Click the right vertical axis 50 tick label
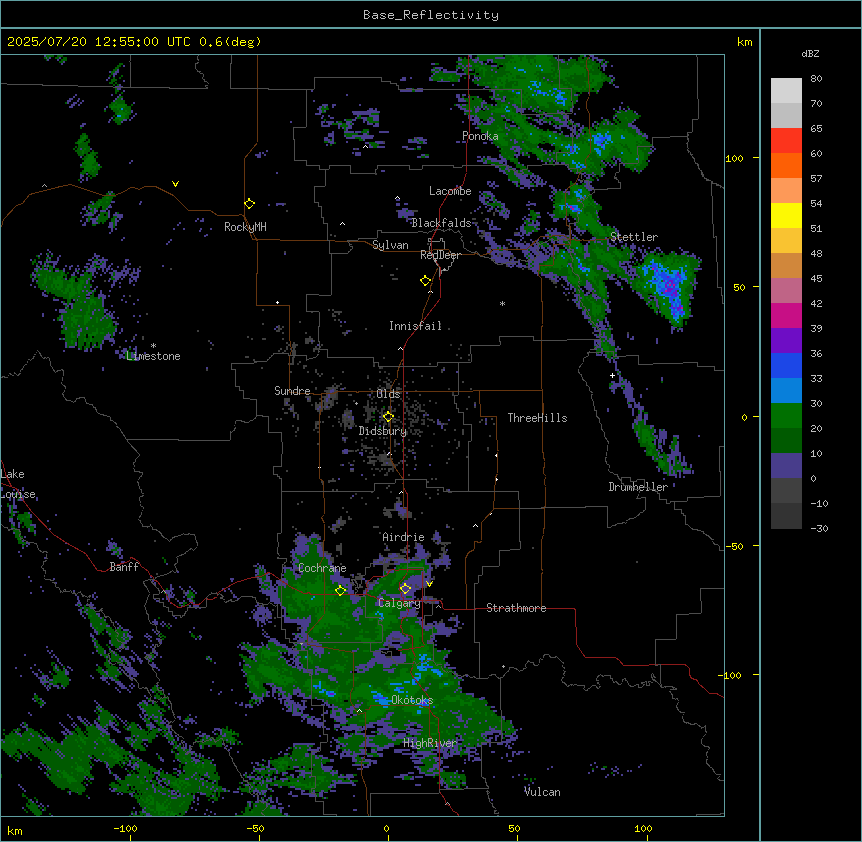862x842 pixels. click(739, 287)
